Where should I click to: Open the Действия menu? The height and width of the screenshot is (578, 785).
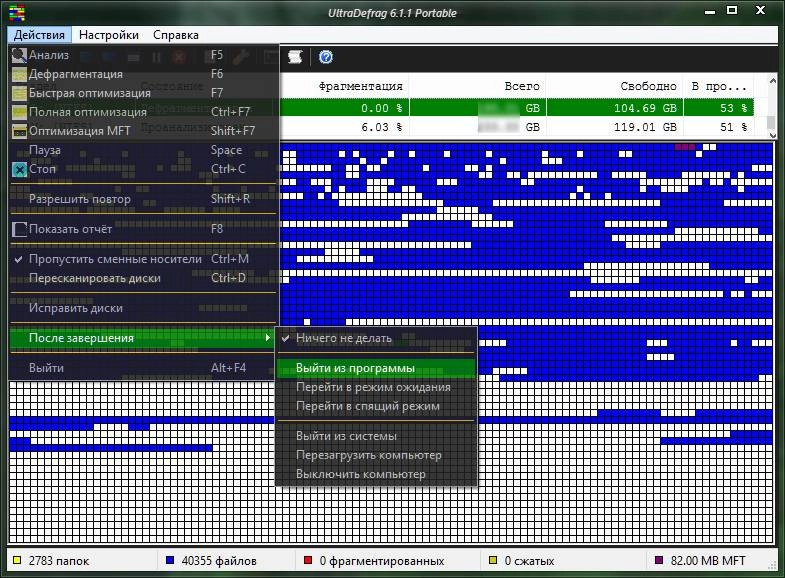tap(40, 35)
